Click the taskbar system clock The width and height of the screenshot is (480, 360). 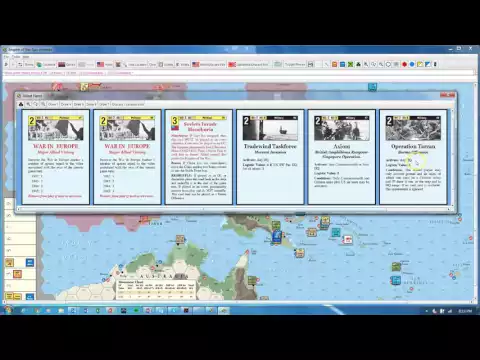(x=465, y=311)
